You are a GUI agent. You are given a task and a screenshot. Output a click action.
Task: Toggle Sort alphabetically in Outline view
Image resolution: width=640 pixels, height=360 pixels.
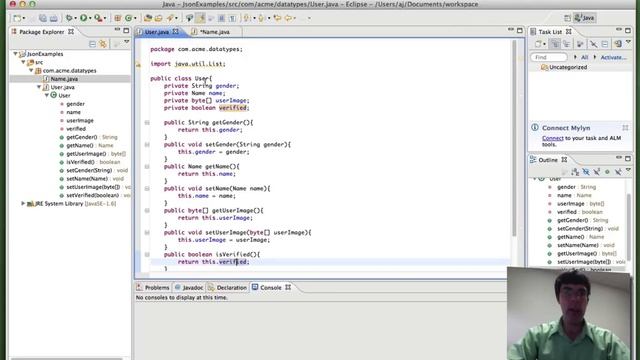point(575,172)
